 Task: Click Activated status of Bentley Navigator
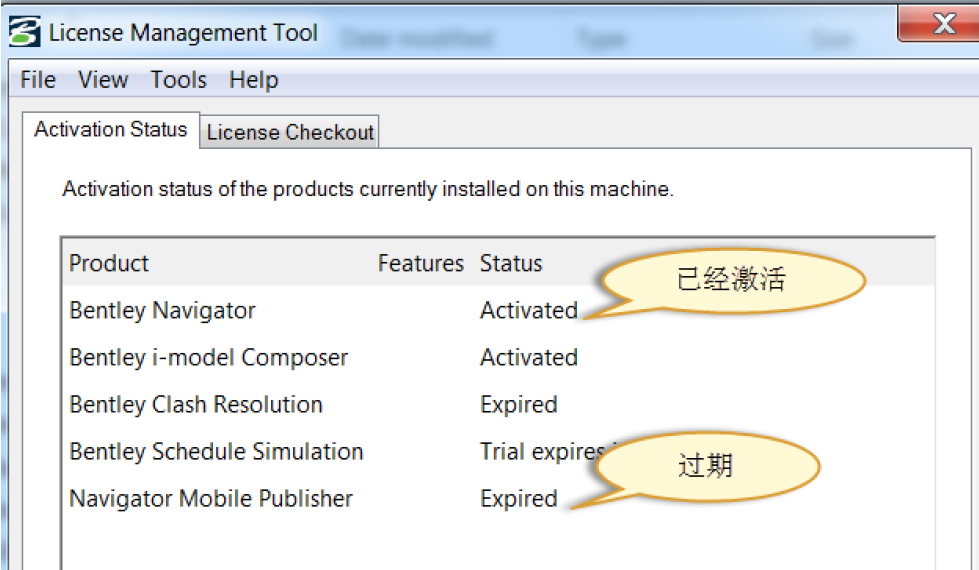(x=529, y=310)
